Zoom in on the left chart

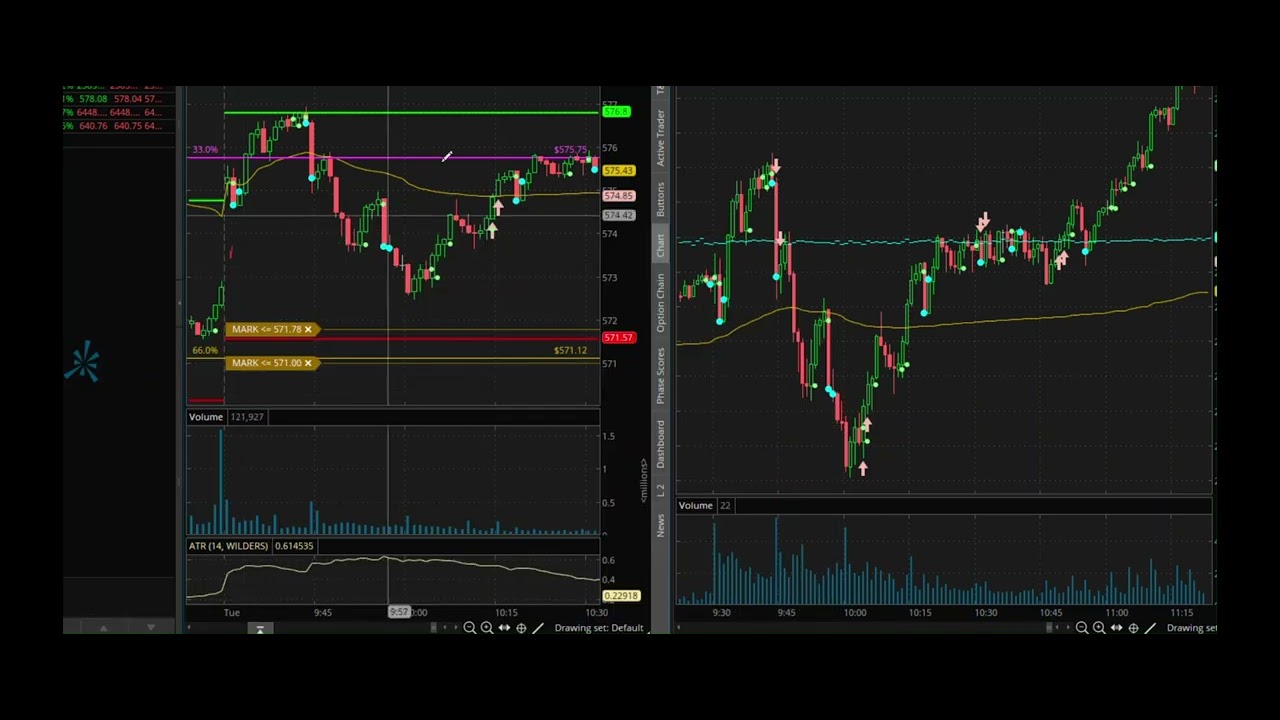(486, 628)
